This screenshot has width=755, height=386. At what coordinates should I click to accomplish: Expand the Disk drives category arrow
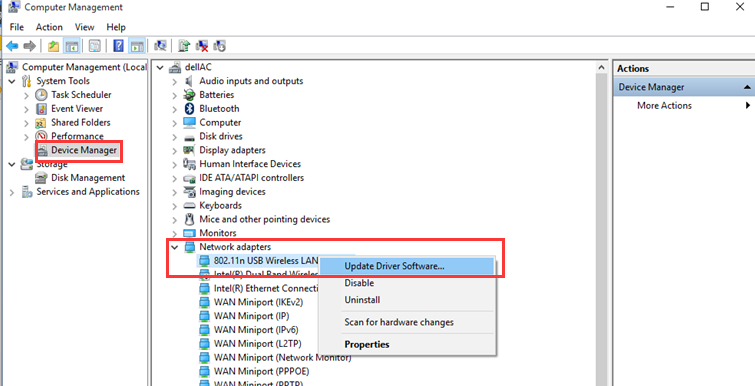(175, 137)
